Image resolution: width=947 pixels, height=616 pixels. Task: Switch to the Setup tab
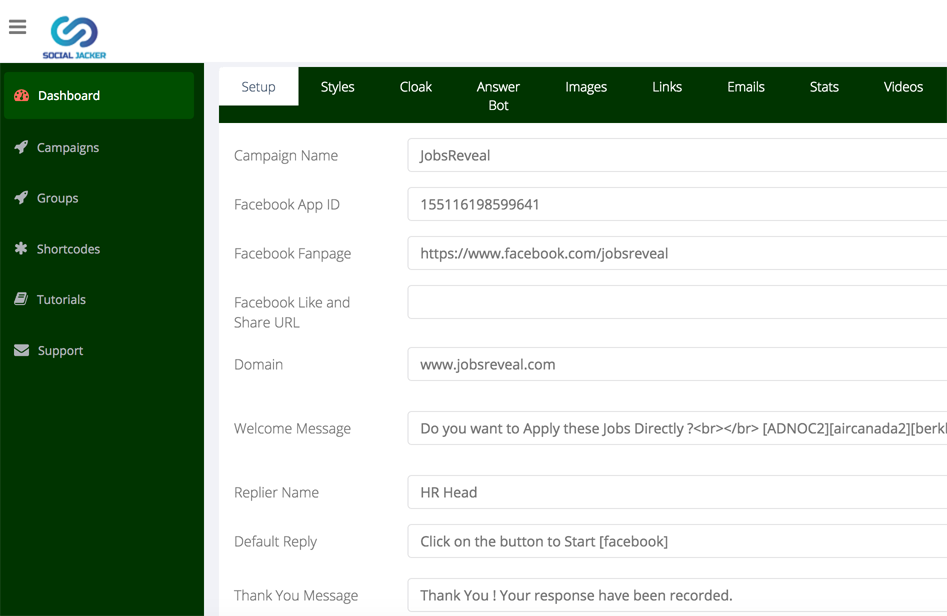[x=258, y=87]
